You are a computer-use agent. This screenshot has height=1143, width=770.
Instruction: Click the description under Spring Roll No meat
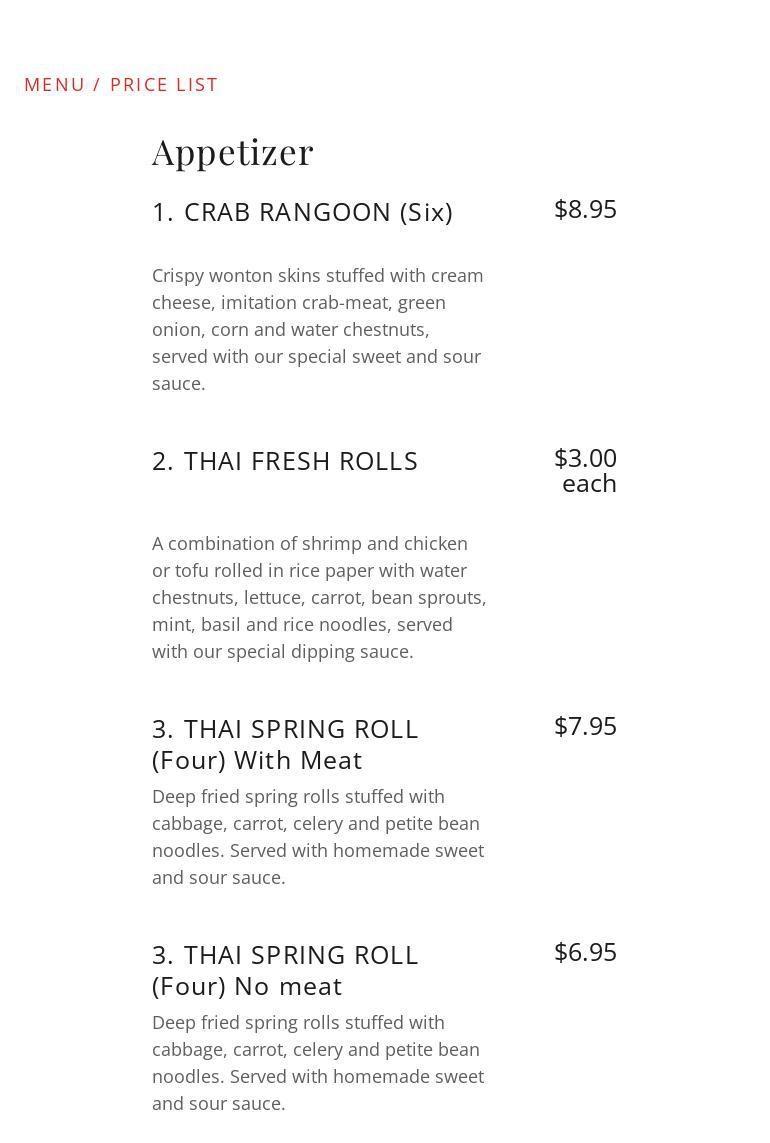[x=318, y=1063]
